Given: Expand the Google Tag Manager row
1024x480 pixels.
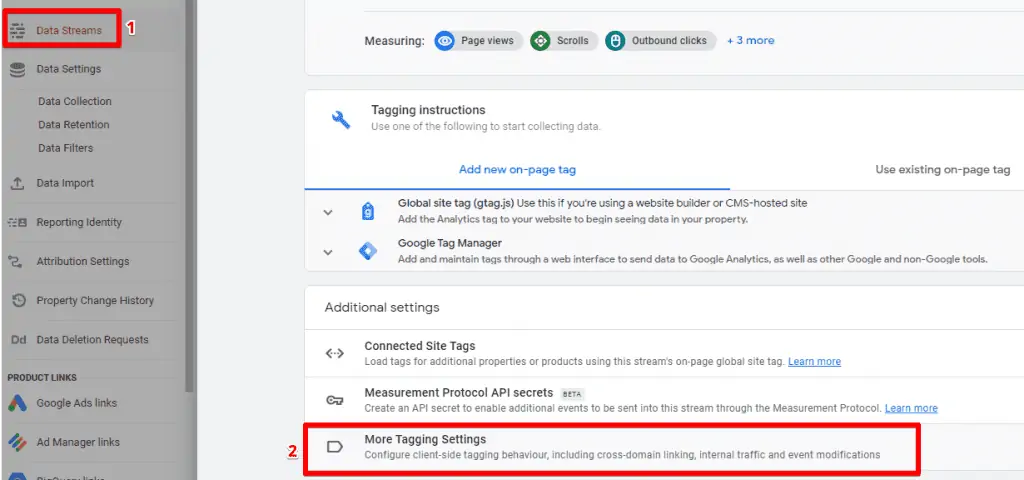Looking at the screenshot, I should tap(328, 252).
